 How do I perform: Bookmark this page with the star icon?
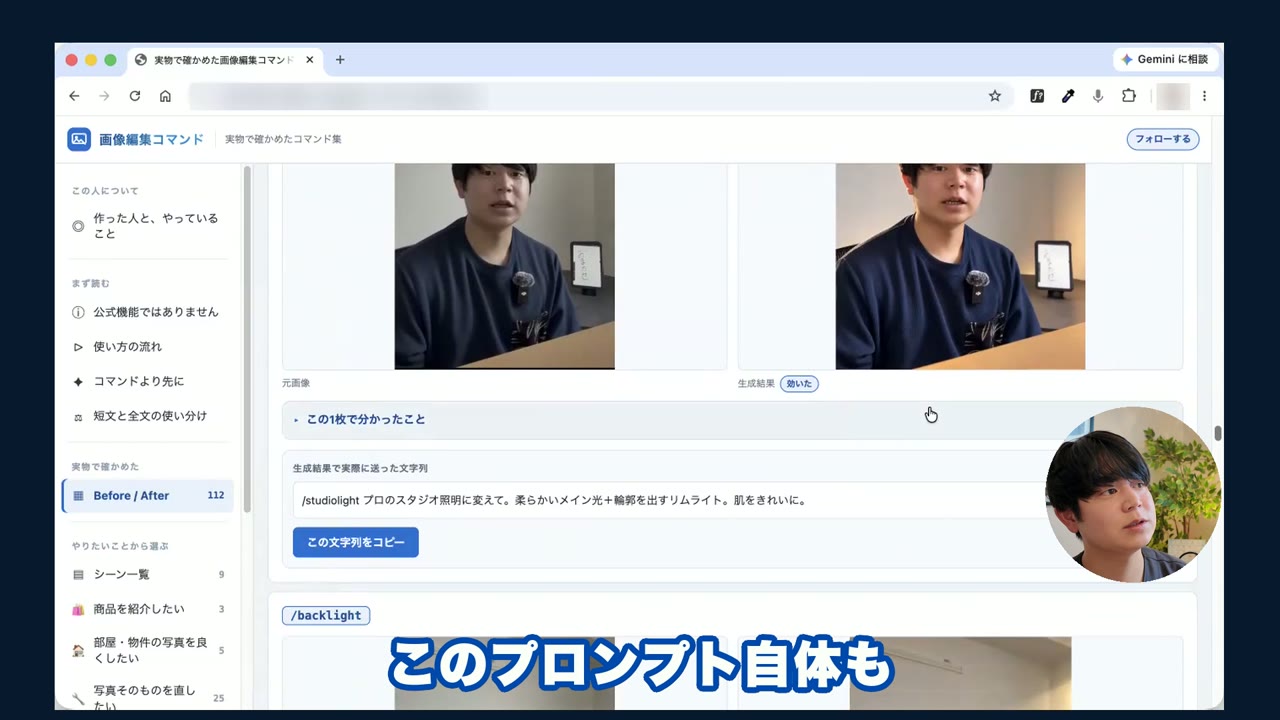pyautogui.click(x=995, y=96)
